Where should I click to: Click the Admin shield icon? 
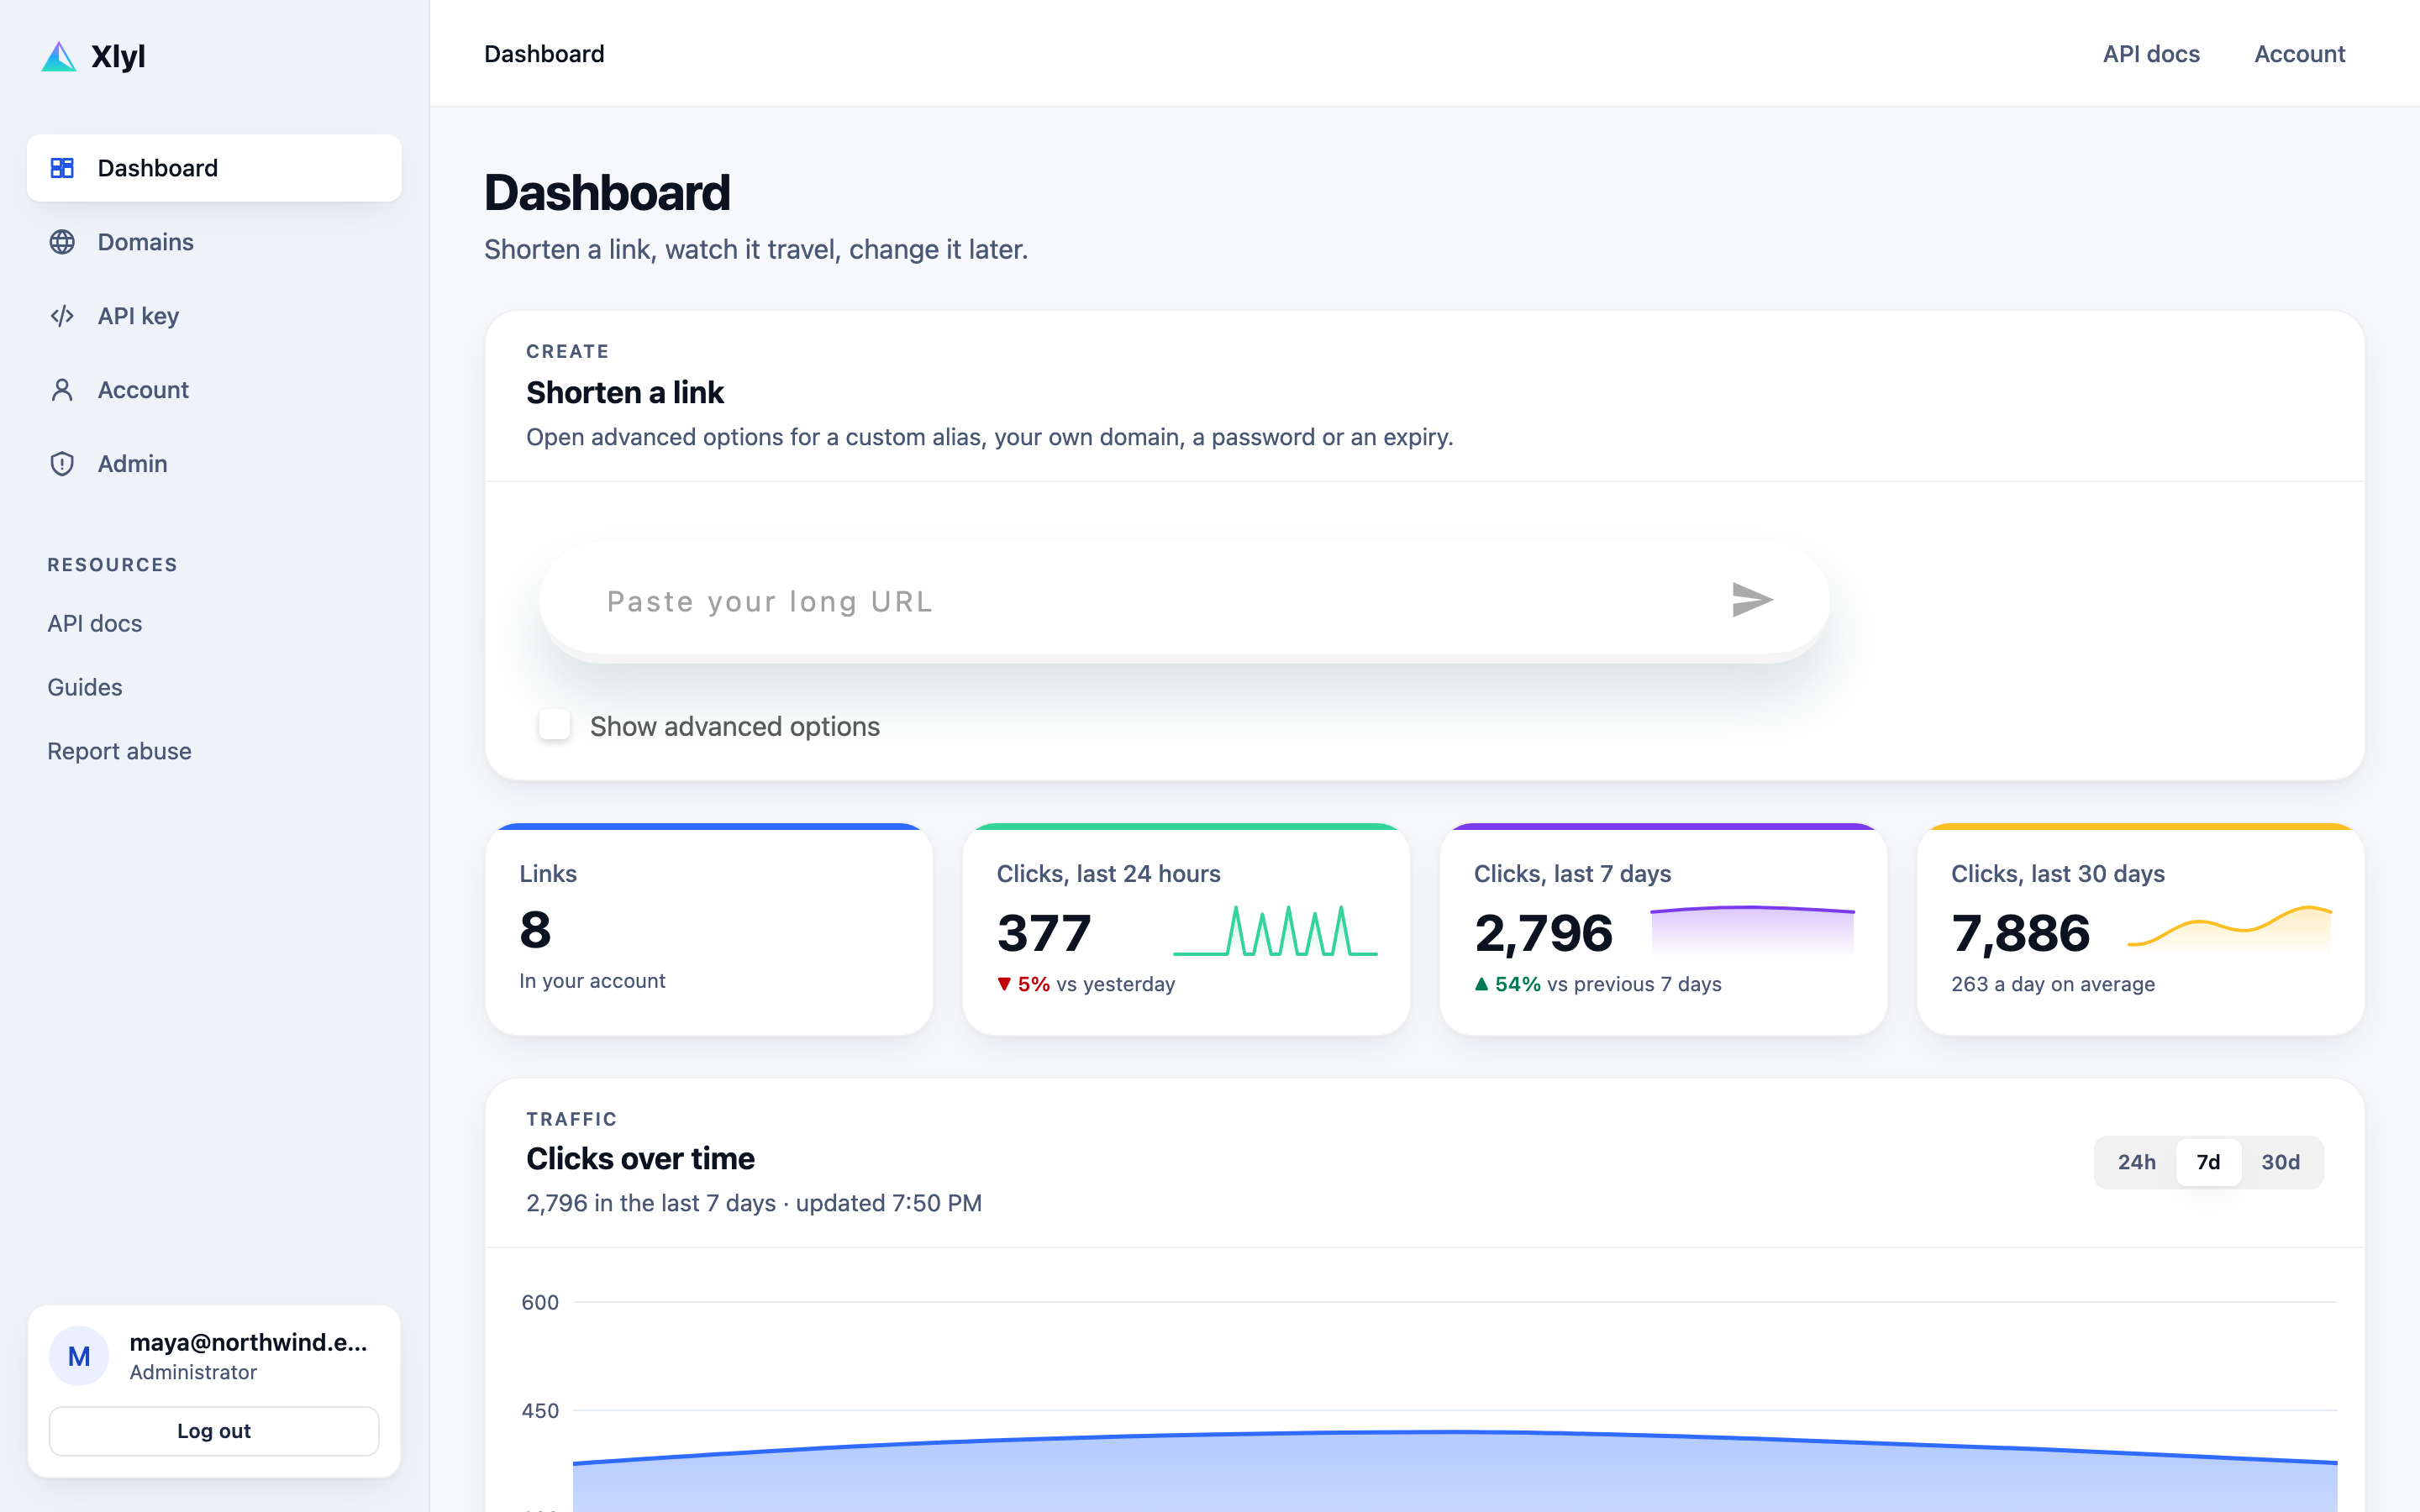[x=62, y=464]
